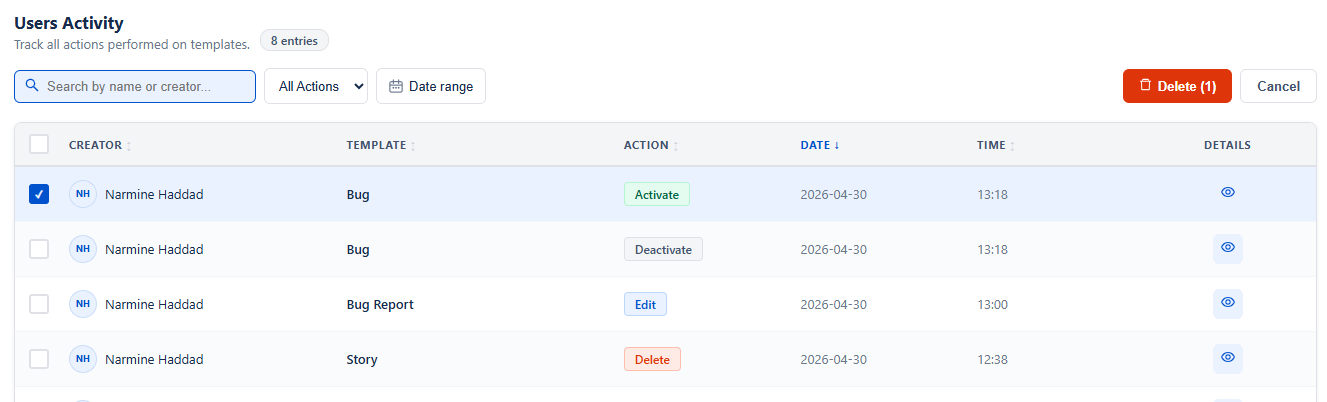Focus the search by name or creator field
The image size is (1327, 402).
click(135, 86)
